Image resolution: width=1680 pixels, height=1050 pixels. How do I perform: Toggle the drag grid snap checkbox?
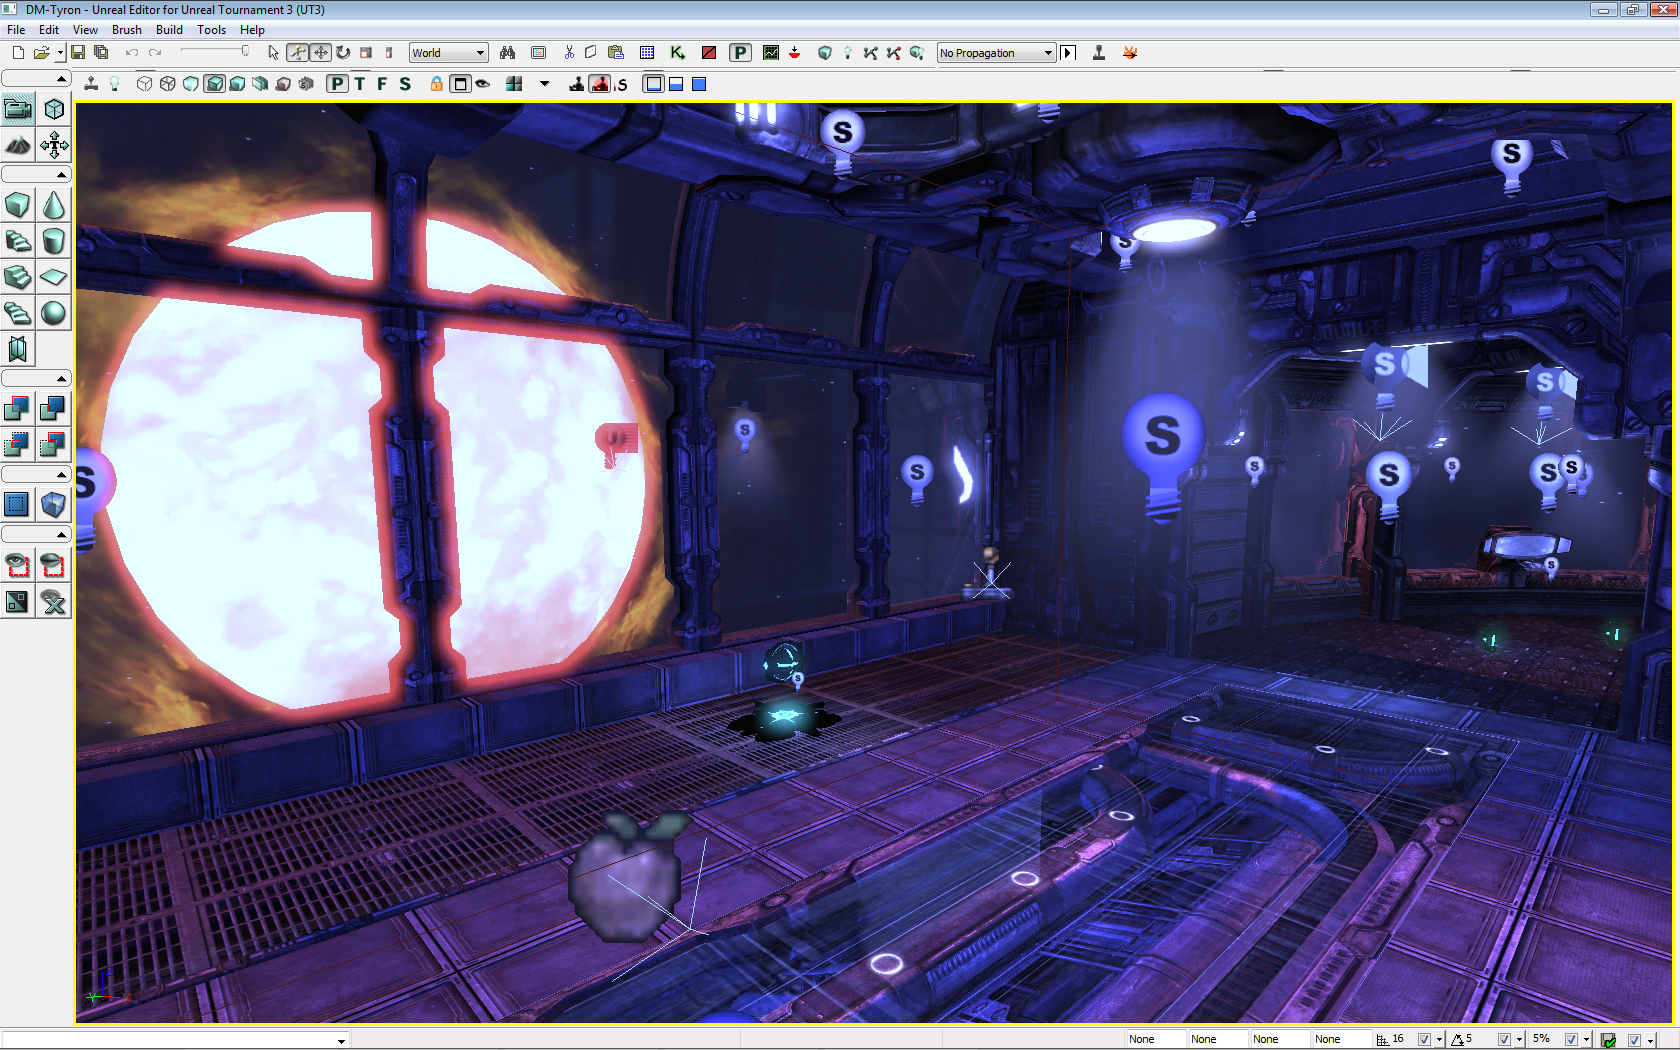1424,1040
